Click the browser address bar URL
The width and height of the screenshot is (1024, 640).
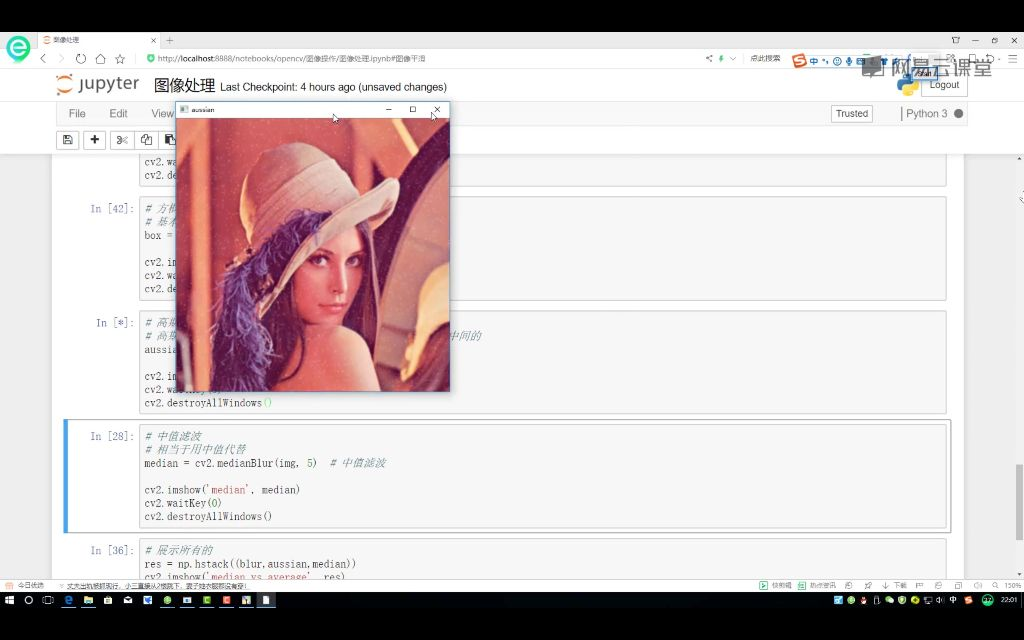tap(291, 59)
